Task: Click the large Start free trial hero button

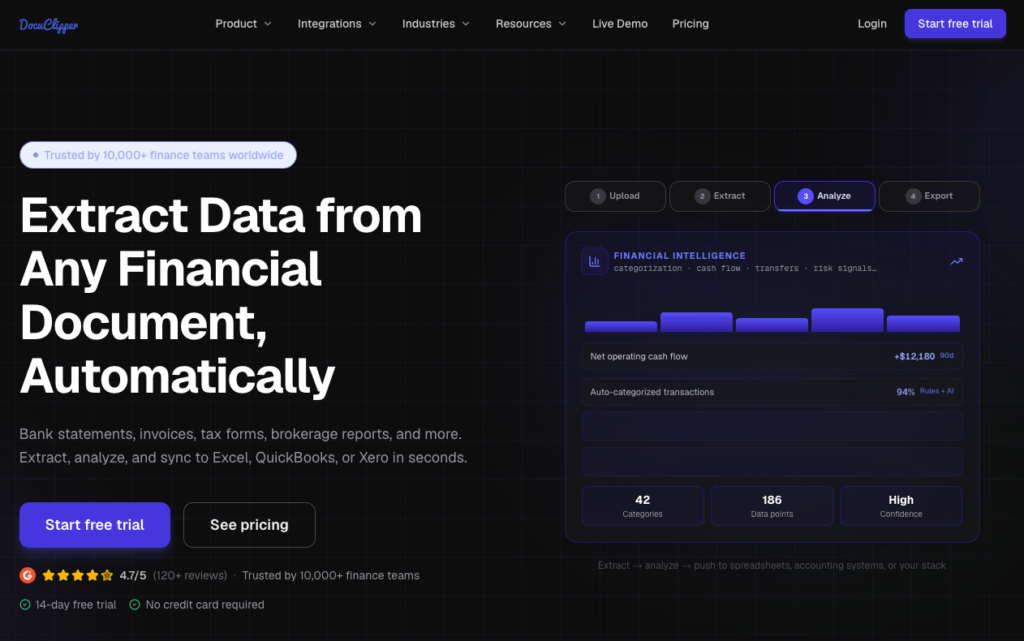Action: click(95, 525)
